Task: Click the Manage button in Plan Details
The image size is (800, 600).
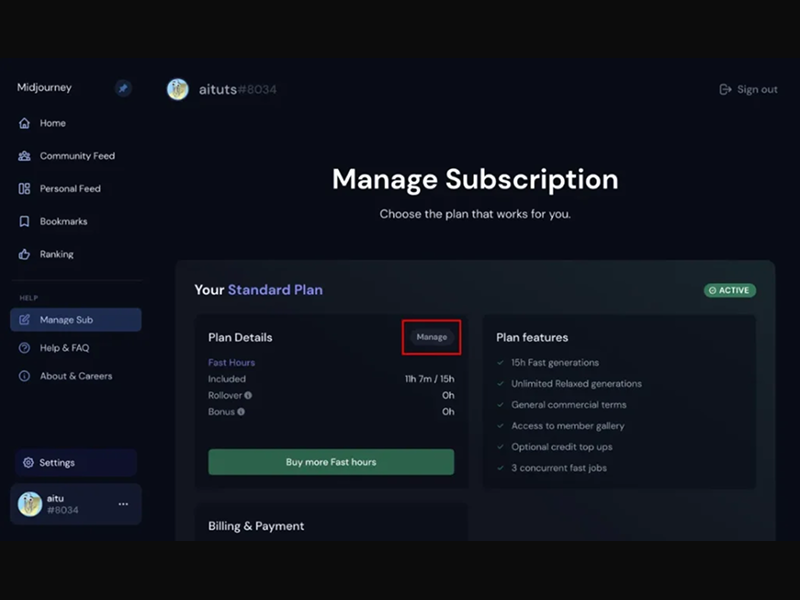Action: tap(432, 337)
